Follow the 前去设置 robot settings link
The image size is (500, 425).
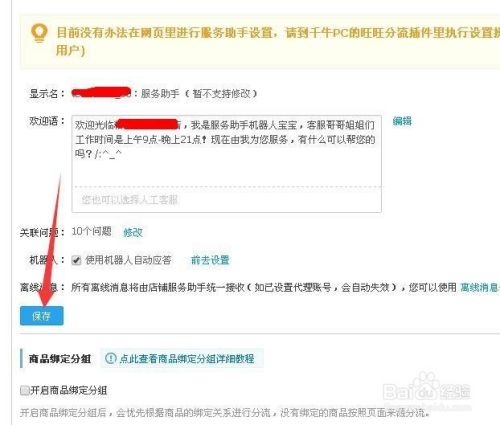pos(210,260)
